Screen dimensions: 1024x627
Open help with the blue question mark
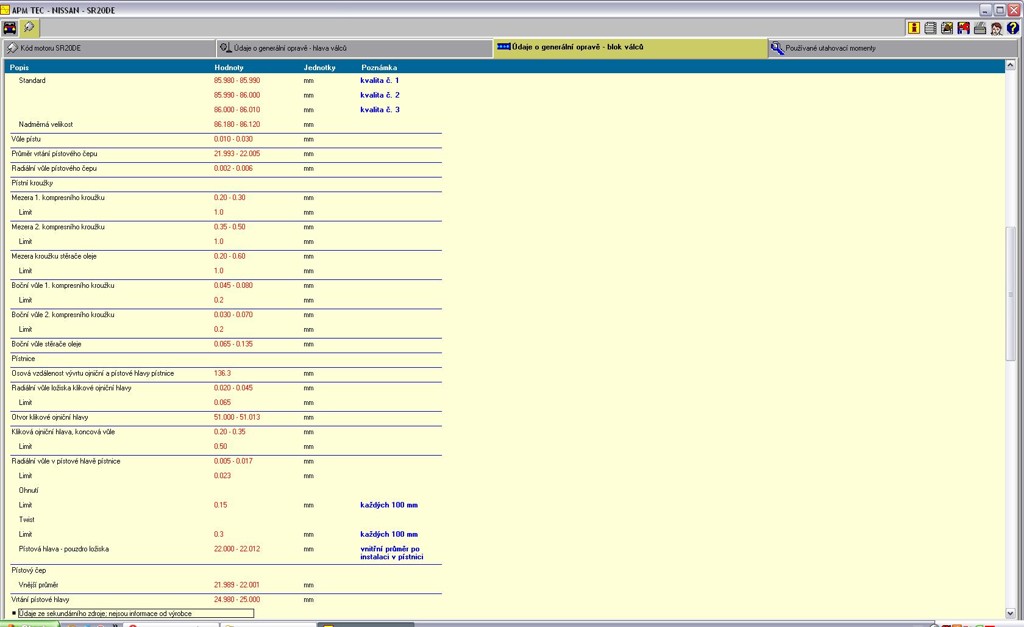click(1012, 28)
